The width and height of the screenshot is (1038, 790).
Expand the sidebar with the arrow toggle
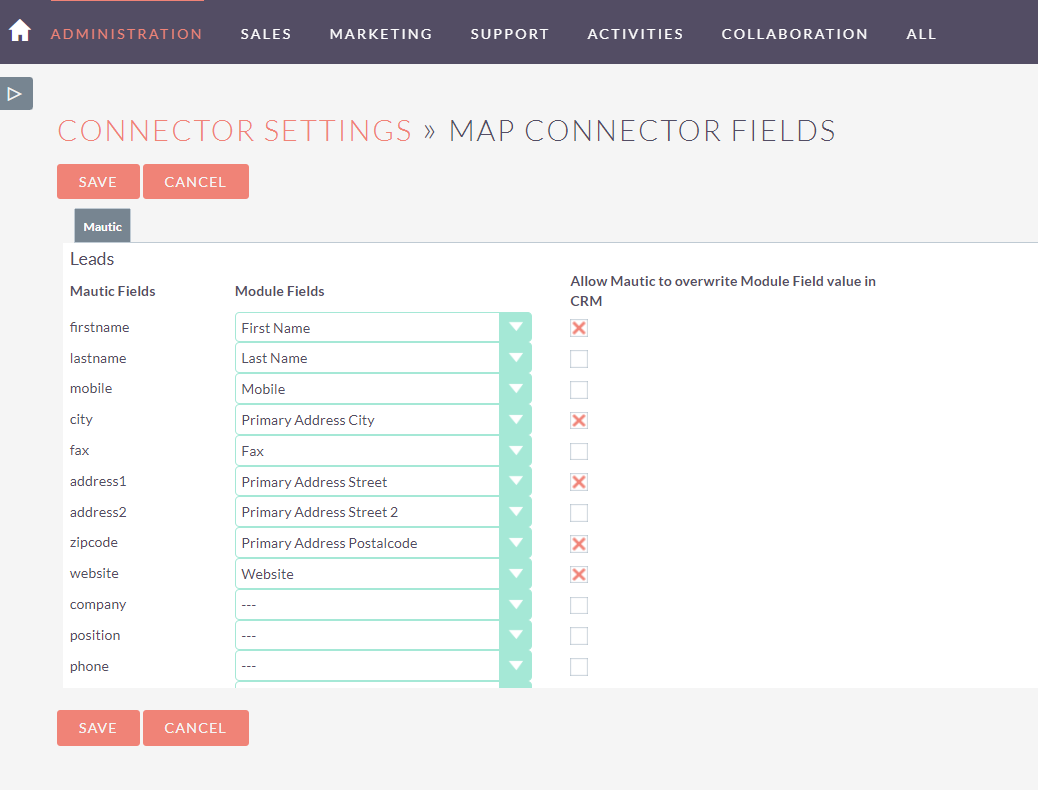pos(16,94)
